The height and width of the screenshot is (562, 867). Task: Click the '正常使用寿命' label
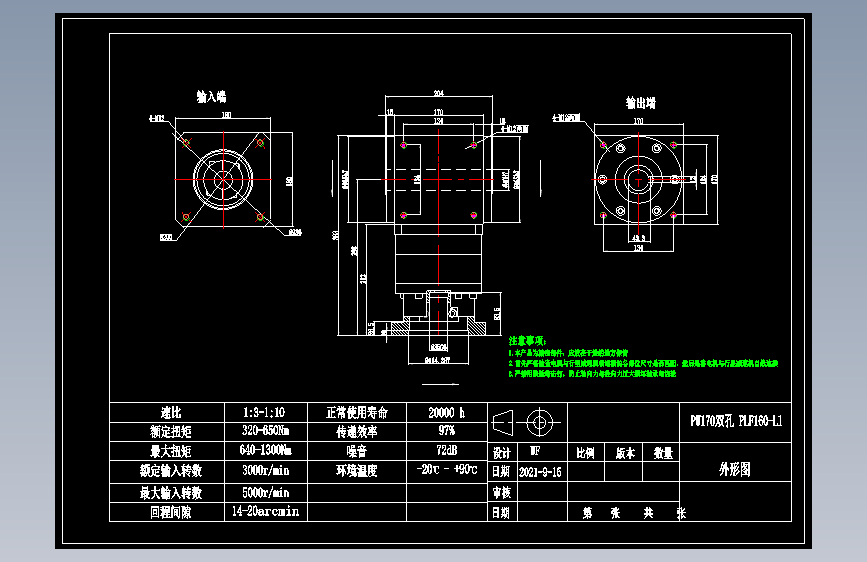coord(357,412)
